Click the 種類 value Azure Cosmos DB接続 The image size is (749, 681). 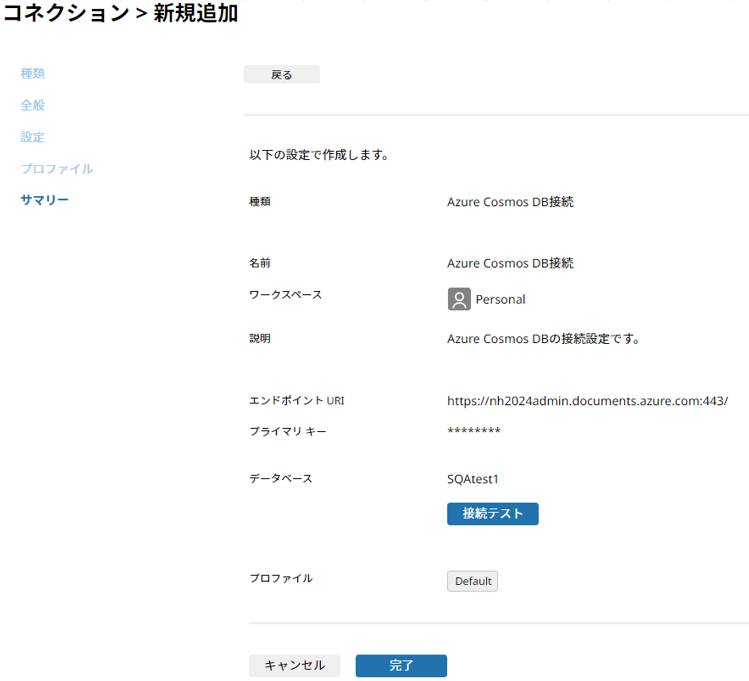click(510, 202)
